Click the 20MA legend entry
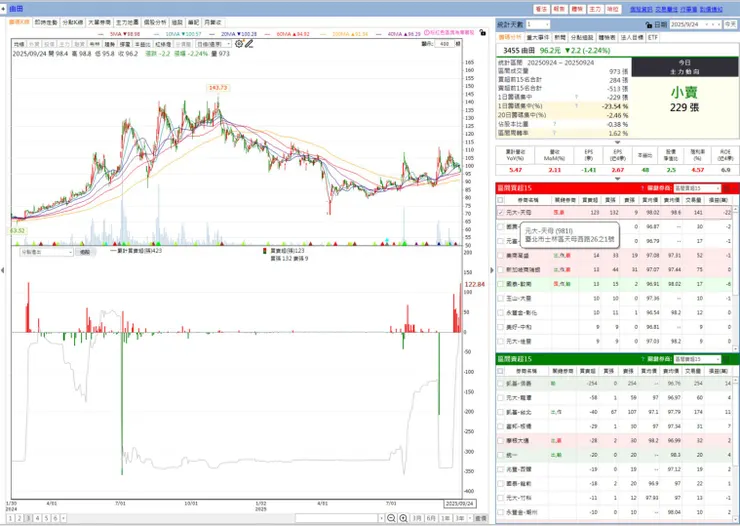740x526 pixels. coord(239,34)
